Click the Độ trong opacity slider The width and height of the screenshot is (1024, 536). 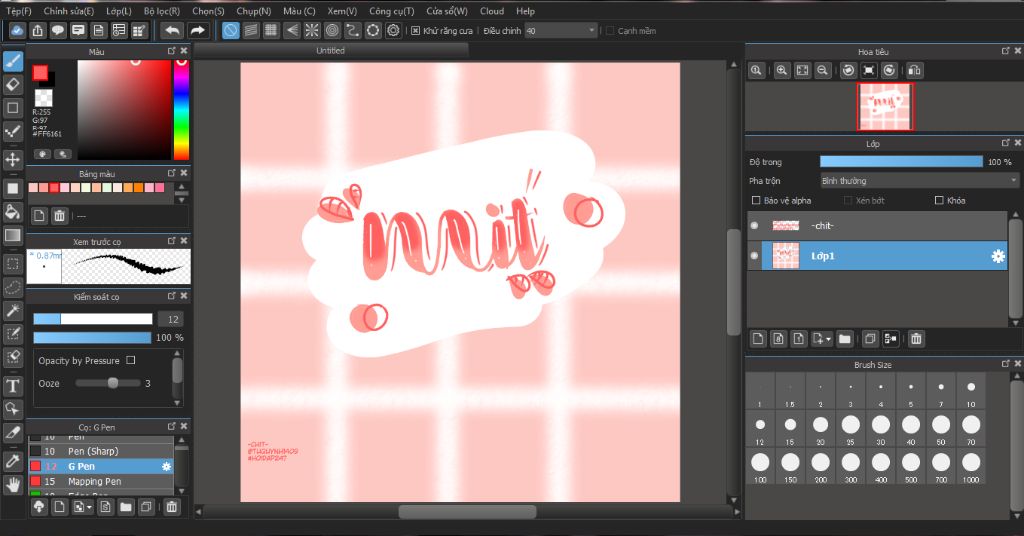click(x=901, y=161)
